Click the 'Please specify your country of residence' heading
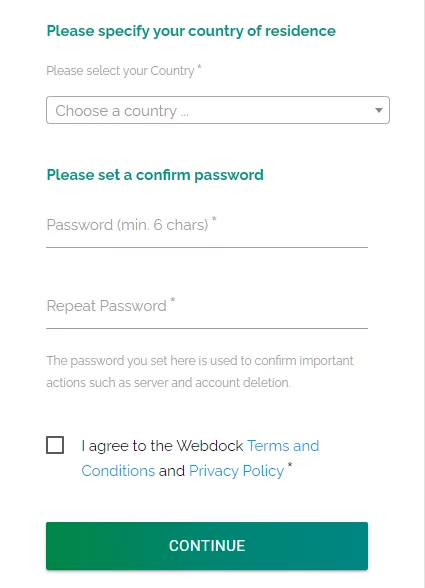This screenshot has width=425, height=588. click(191, 31)
